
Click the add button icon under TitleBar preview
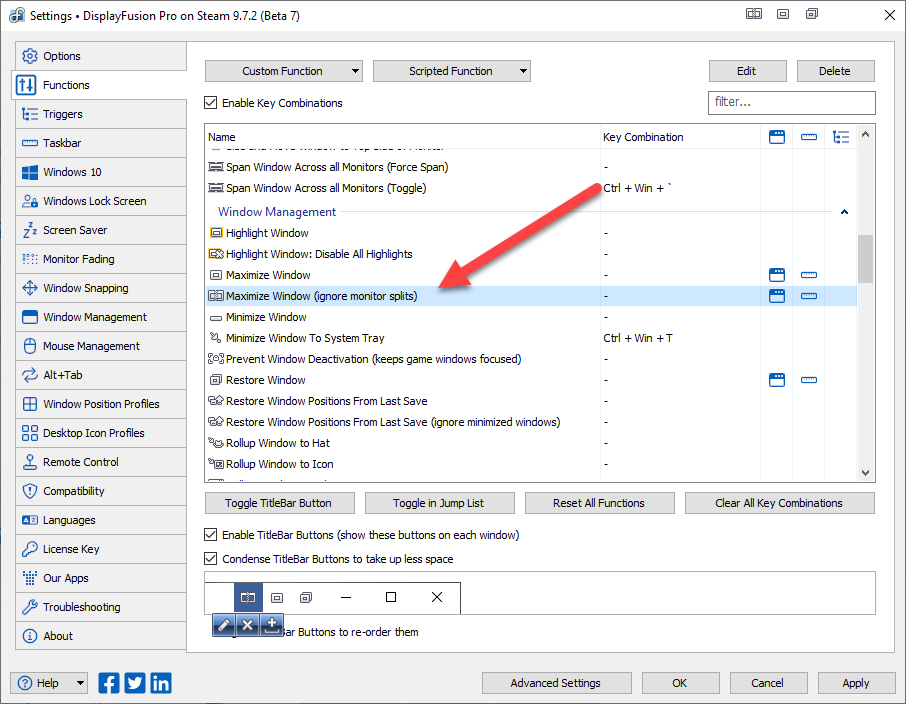click(271, 625)
